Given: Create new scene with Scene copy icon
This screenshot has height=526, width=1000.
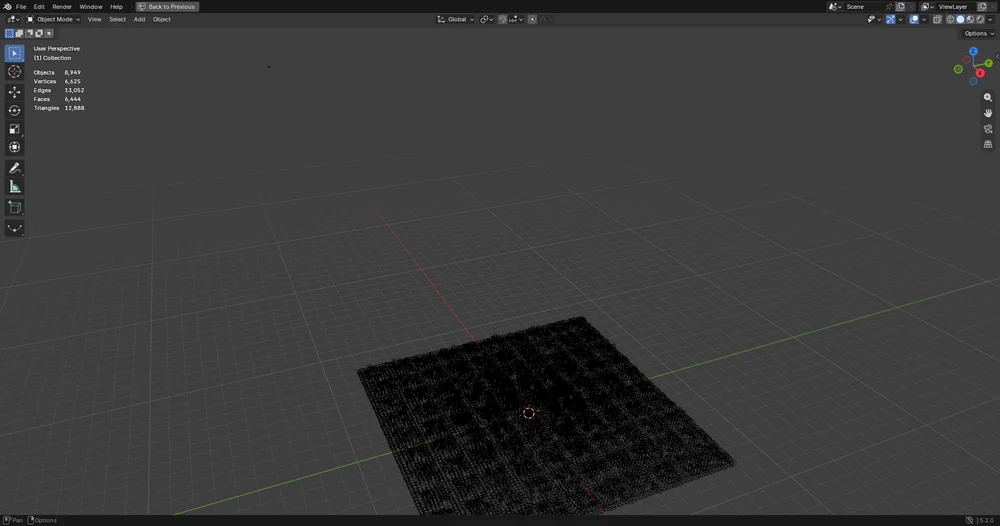Looking at the screenshot, I should pyautogui.click(x=901, y=6).
